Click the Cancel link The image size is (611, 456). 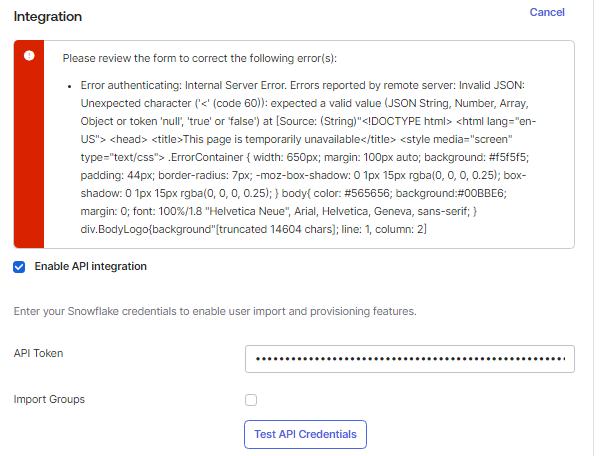click(x=547, y=12)
